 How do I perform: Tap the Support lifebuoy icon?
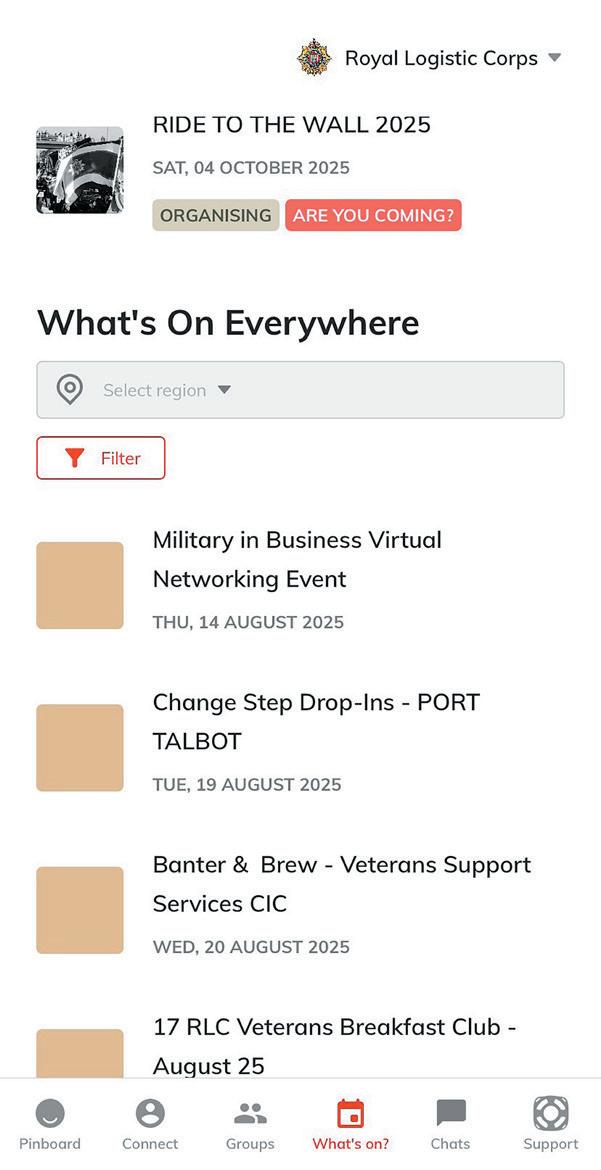pos(550,1113)
